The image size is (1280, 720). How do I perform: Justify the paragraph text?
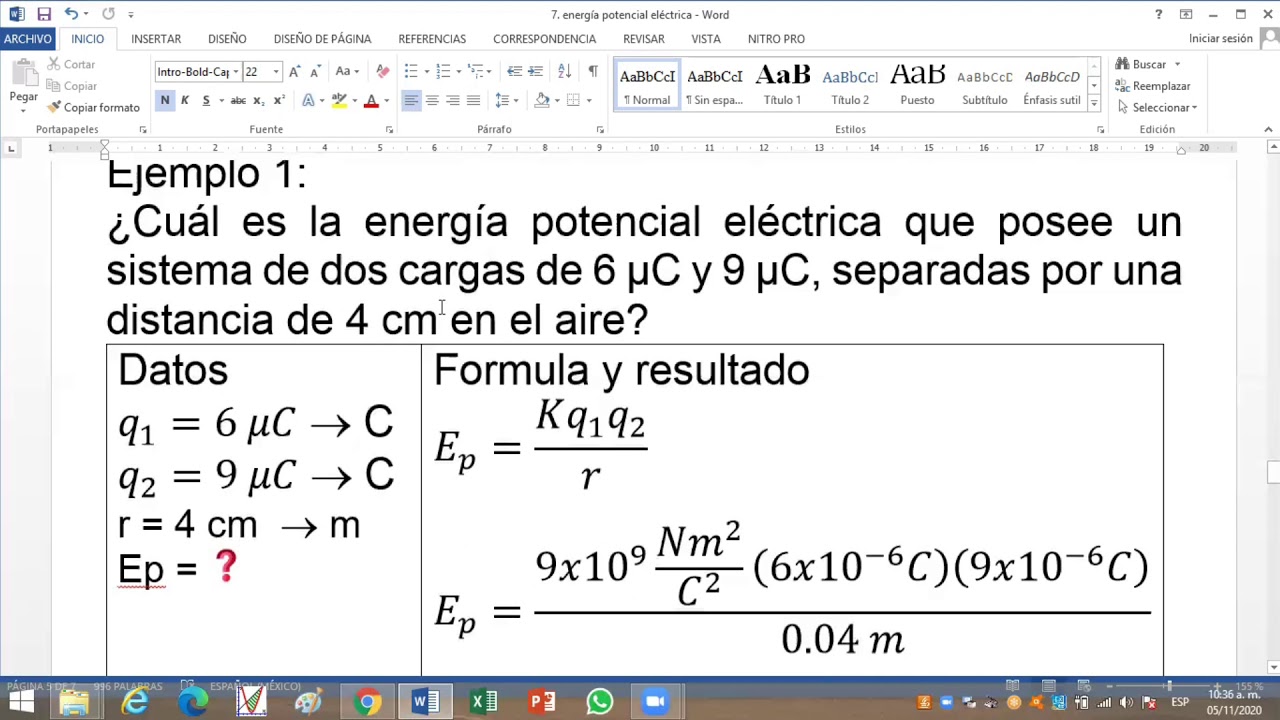(474, 100)
